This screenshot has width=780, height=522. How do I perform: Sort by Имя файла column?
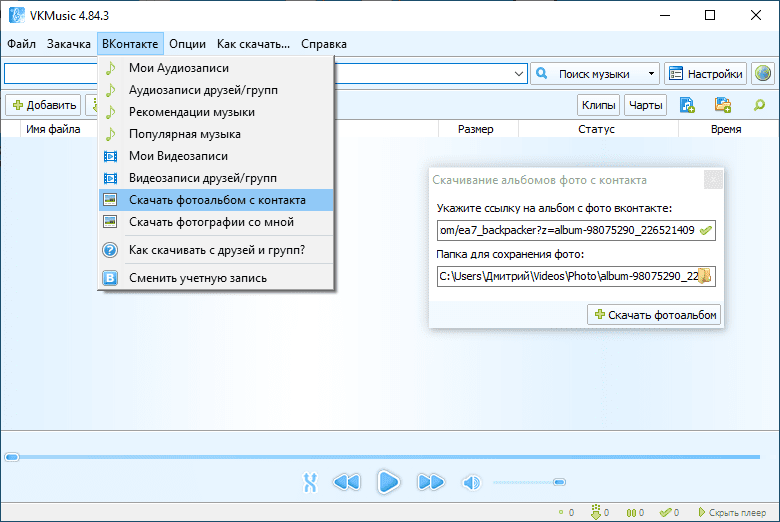click(53, 129)
